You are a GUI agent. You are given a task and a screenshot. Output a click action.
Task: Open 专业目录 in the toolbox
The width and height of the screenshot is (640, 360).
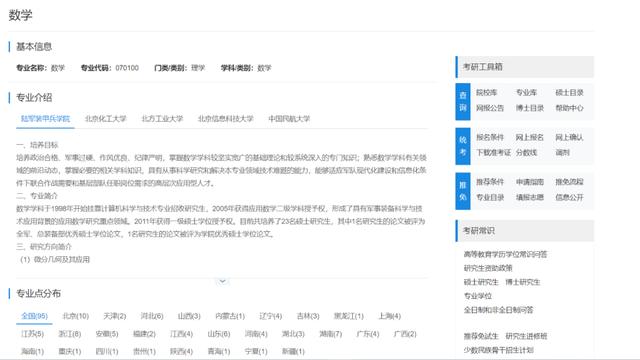pyautogui.click(x=490, y=198)
